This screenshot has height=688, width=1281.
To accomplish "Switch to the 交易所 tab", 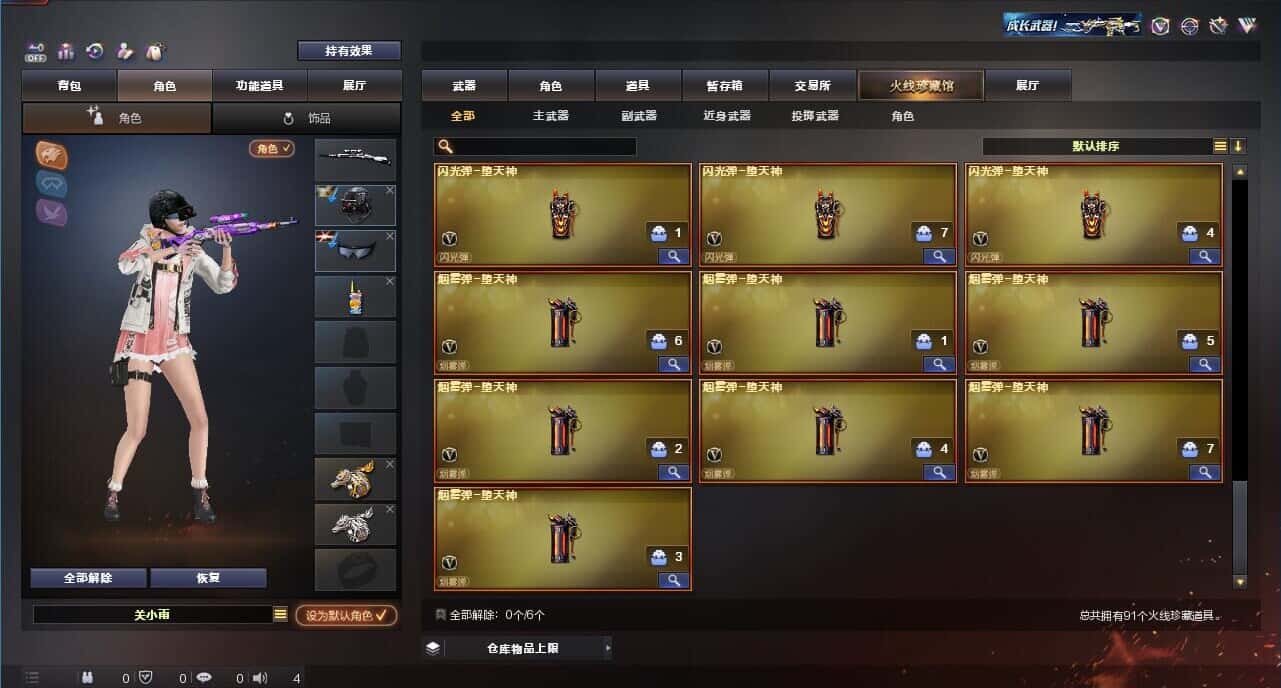I will (812, 86).
